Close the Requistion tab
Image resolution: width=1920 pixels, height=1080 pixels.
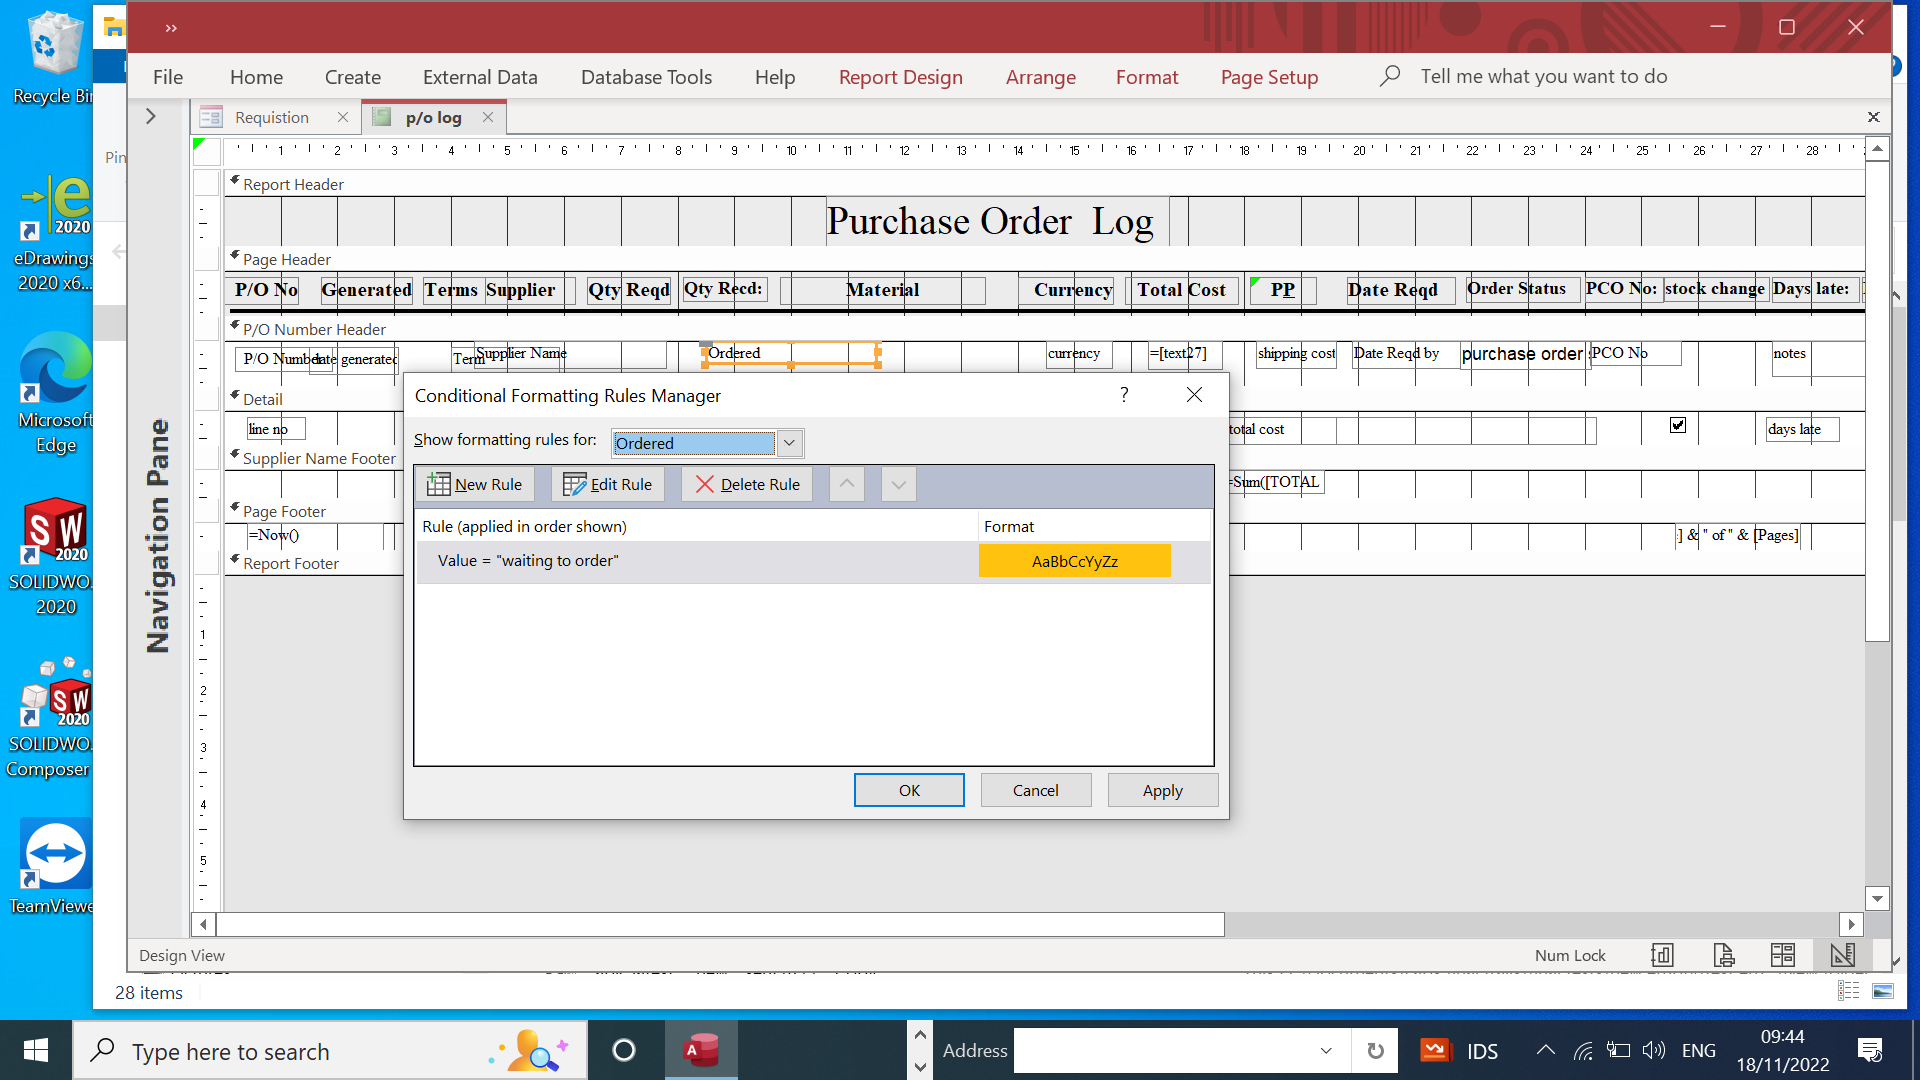pos(343,117)
